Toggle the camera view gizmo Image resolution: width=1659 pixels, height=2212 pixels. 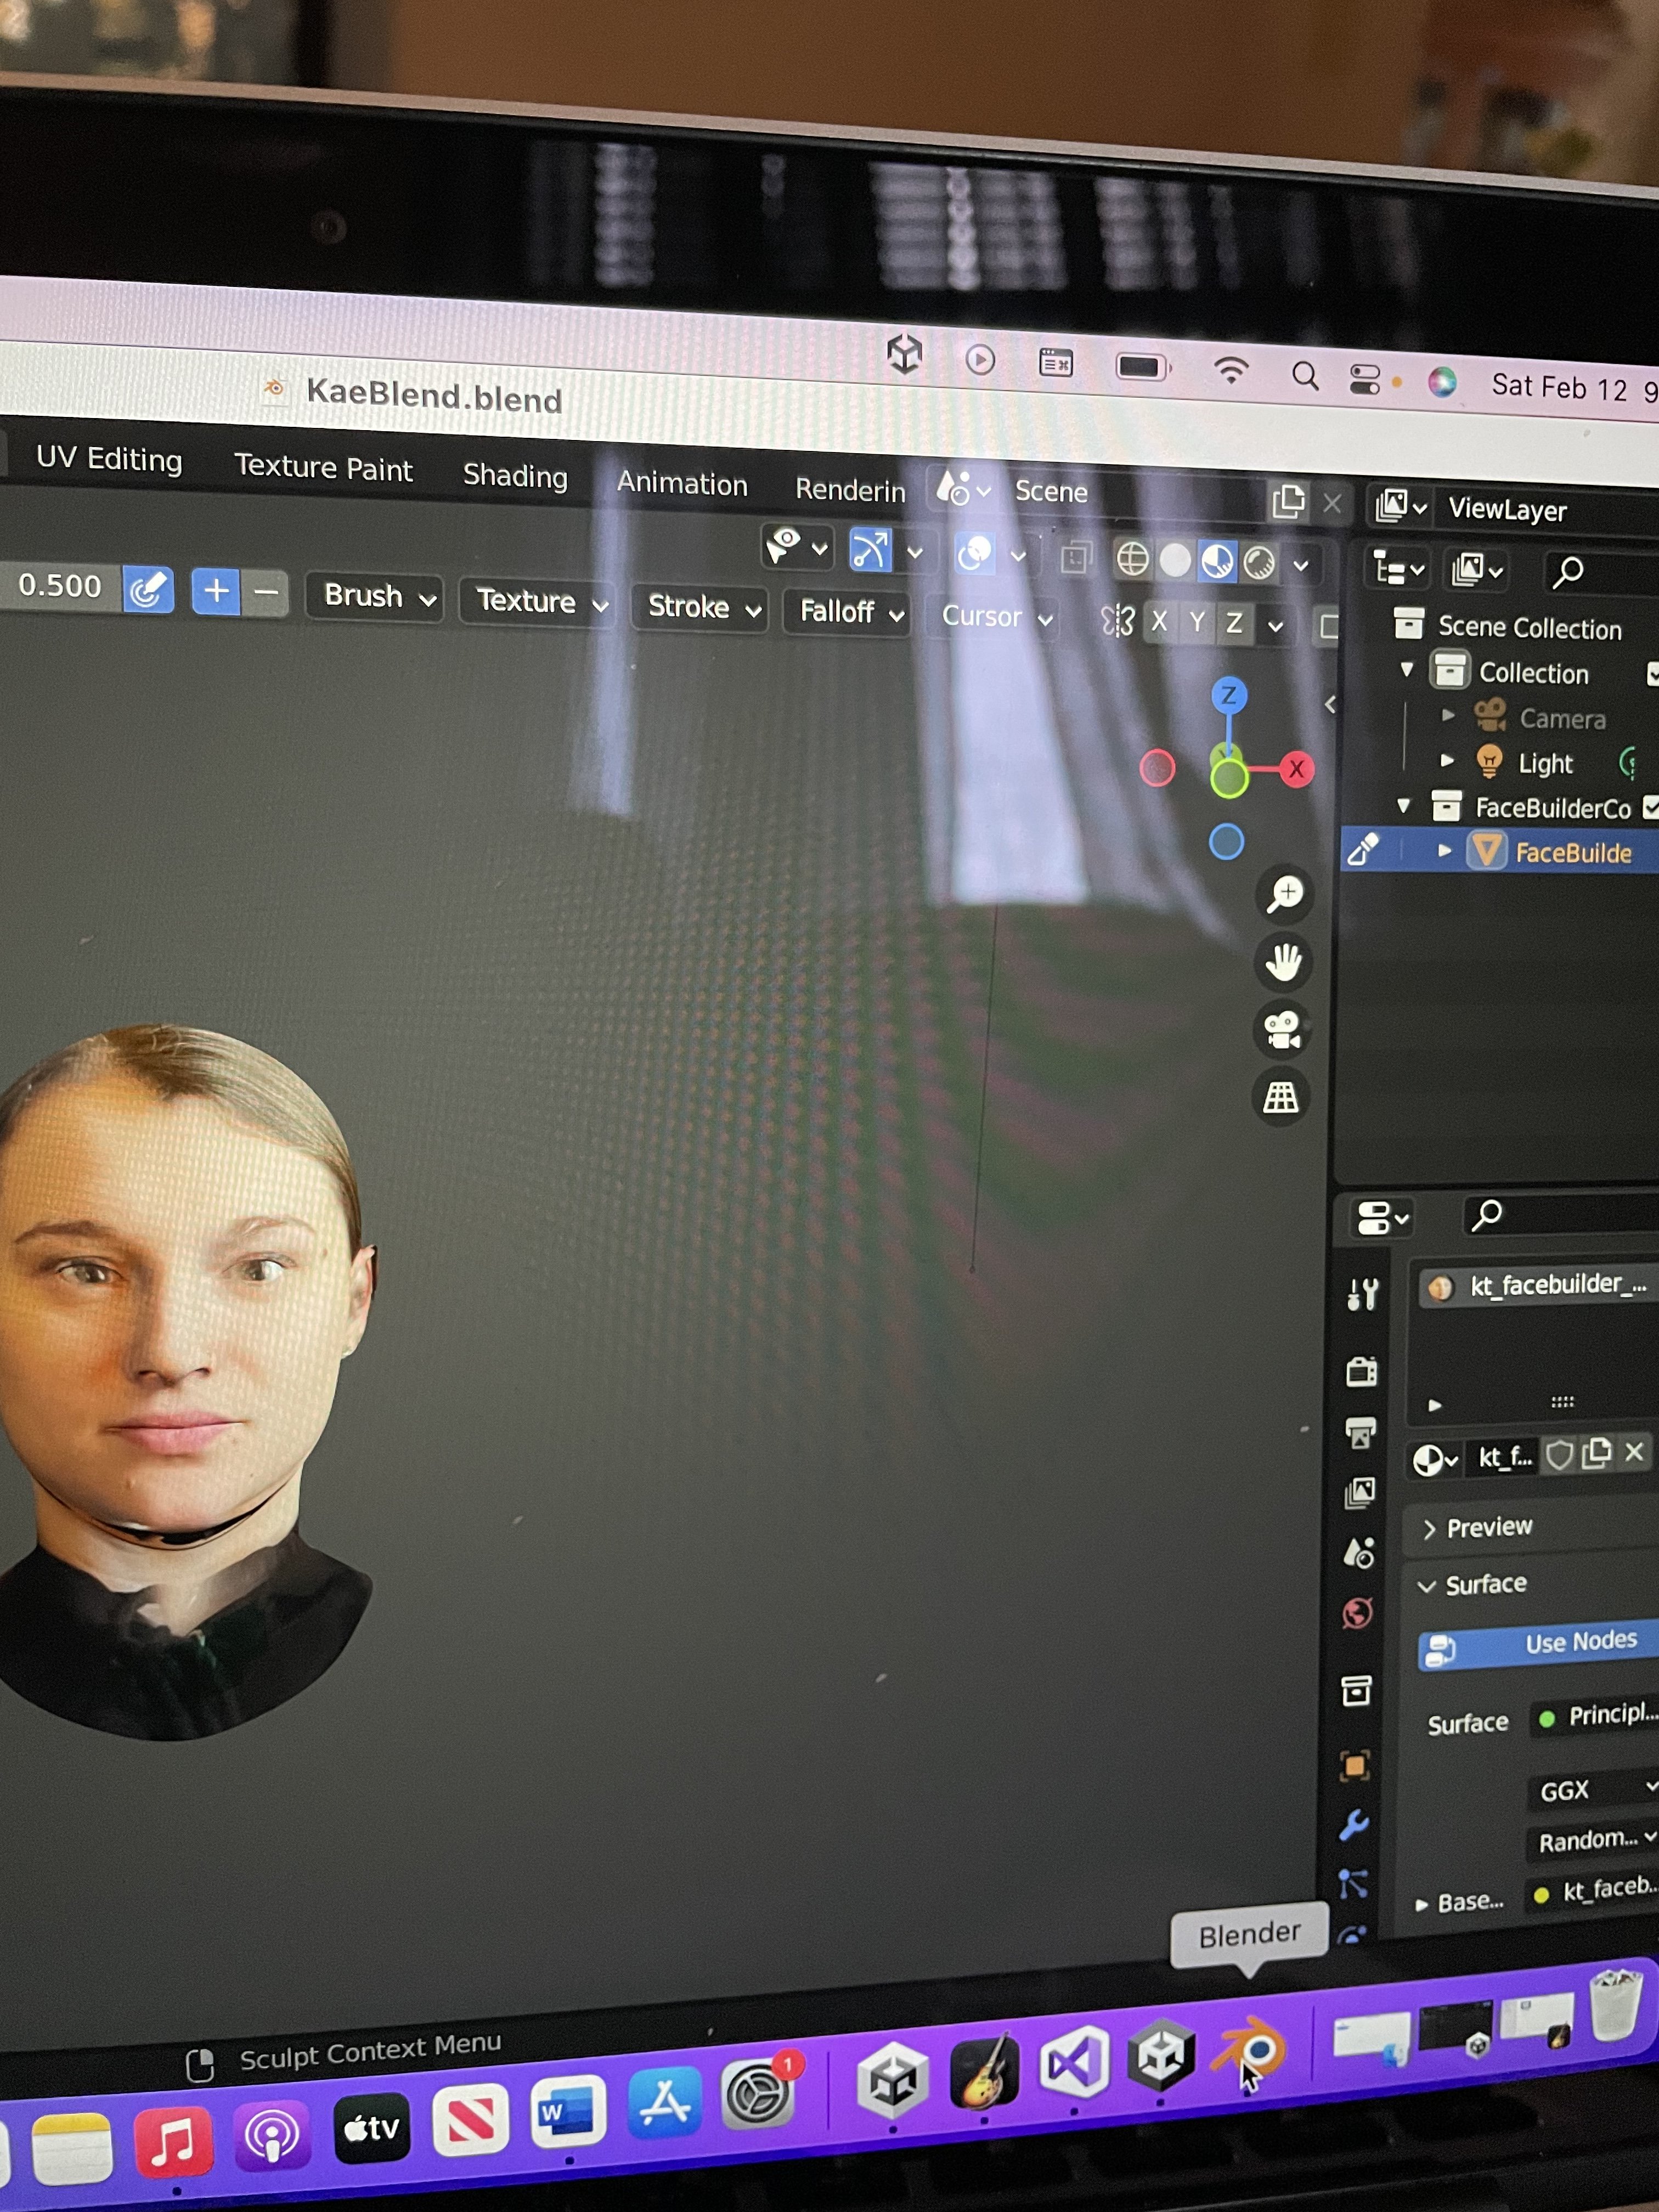coord(1282,1030)
